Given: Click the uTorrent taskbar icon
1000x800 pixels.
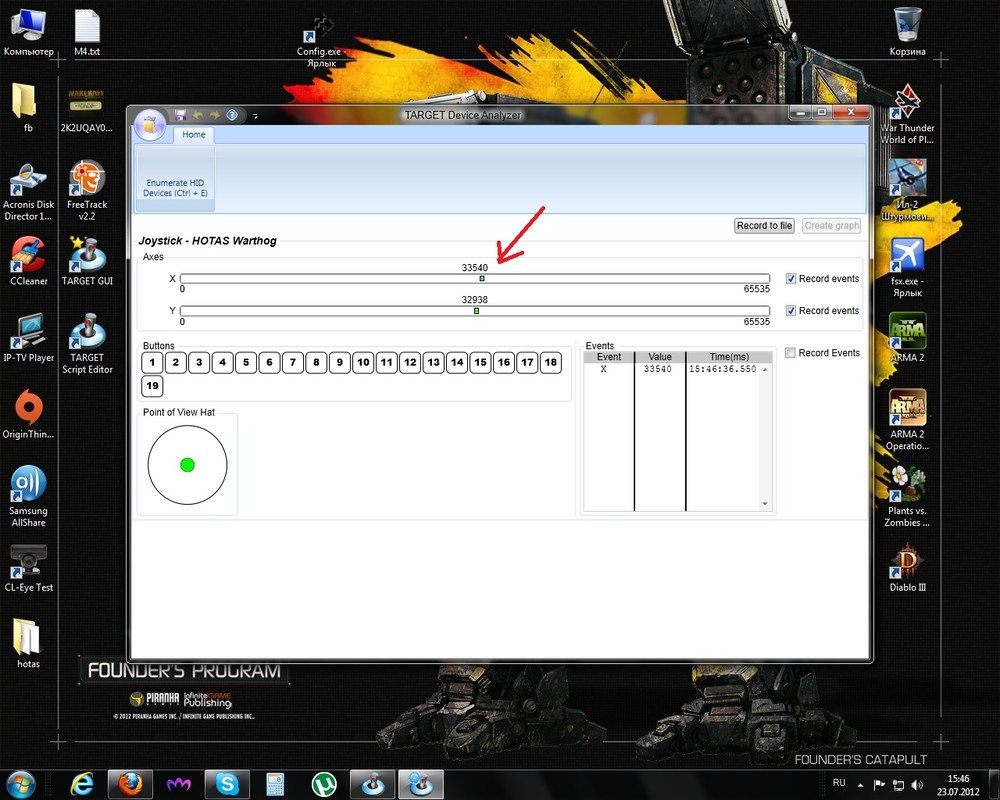Looking at the screenshot, I should (x=324, y=784).
